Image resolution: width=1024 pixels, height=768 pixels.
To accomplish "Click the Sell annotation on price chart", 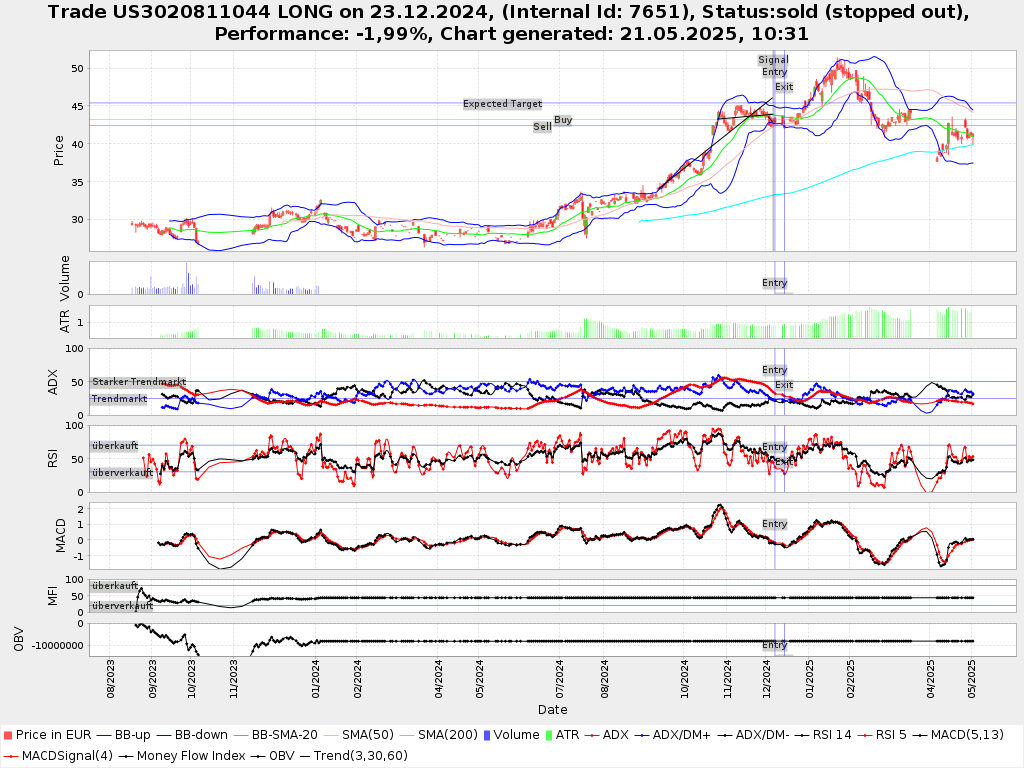I will (x=542, y=127).
